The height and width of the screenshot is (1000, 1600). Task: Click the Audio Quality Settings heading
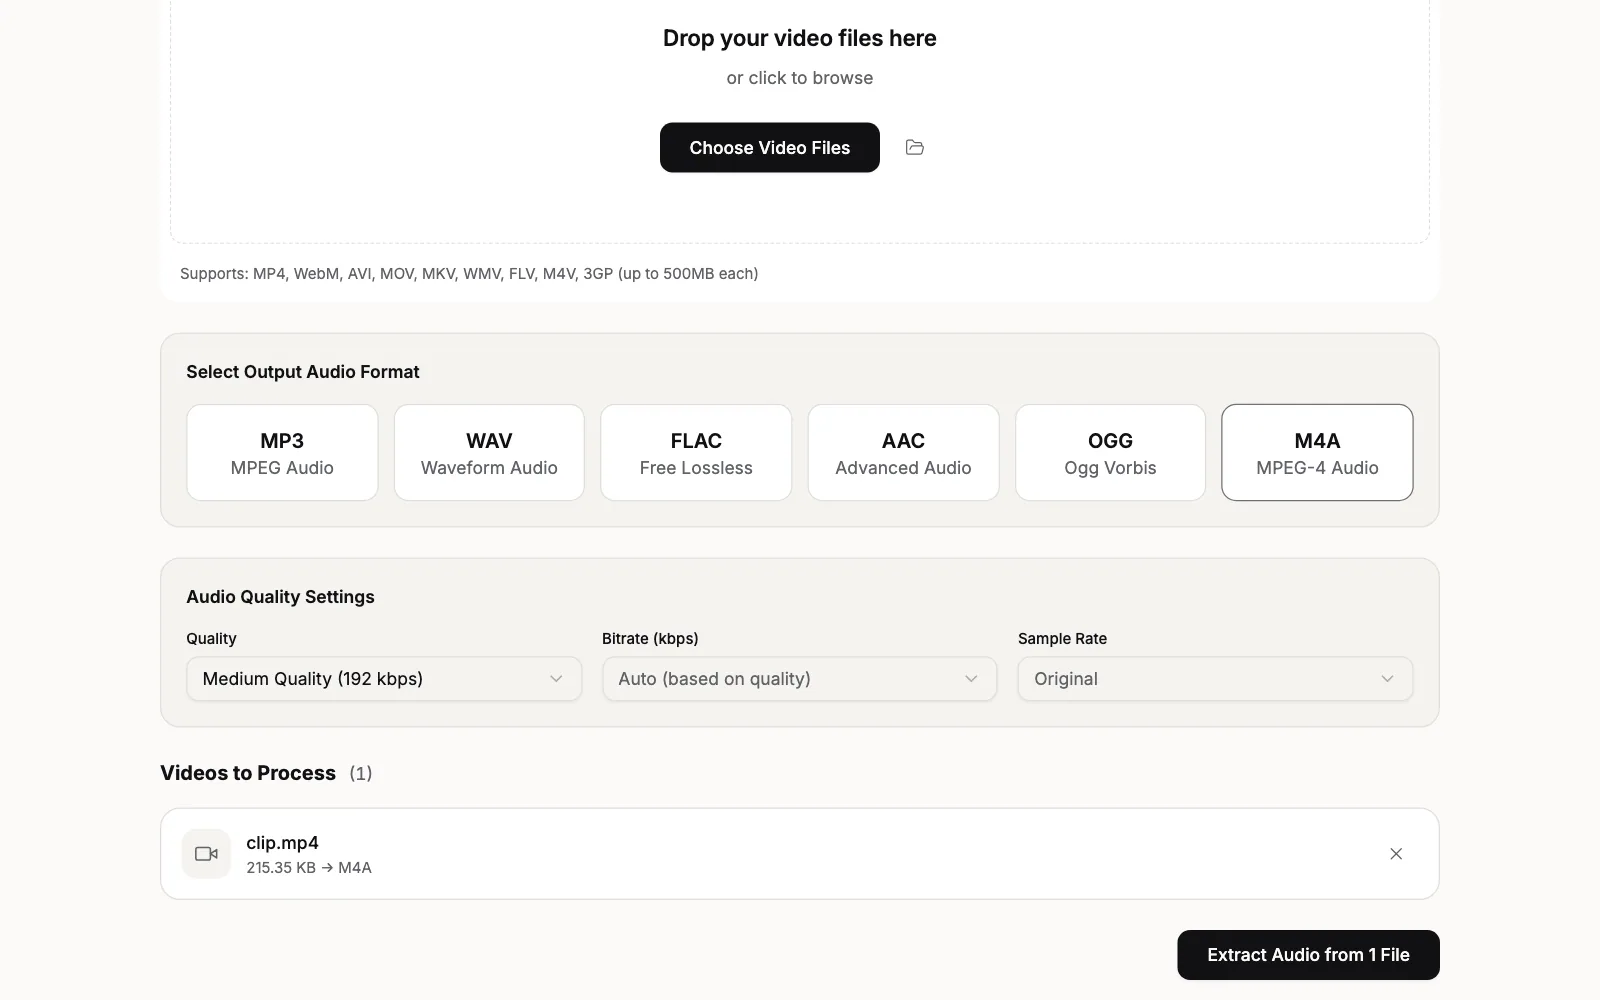tap(280, 597)
